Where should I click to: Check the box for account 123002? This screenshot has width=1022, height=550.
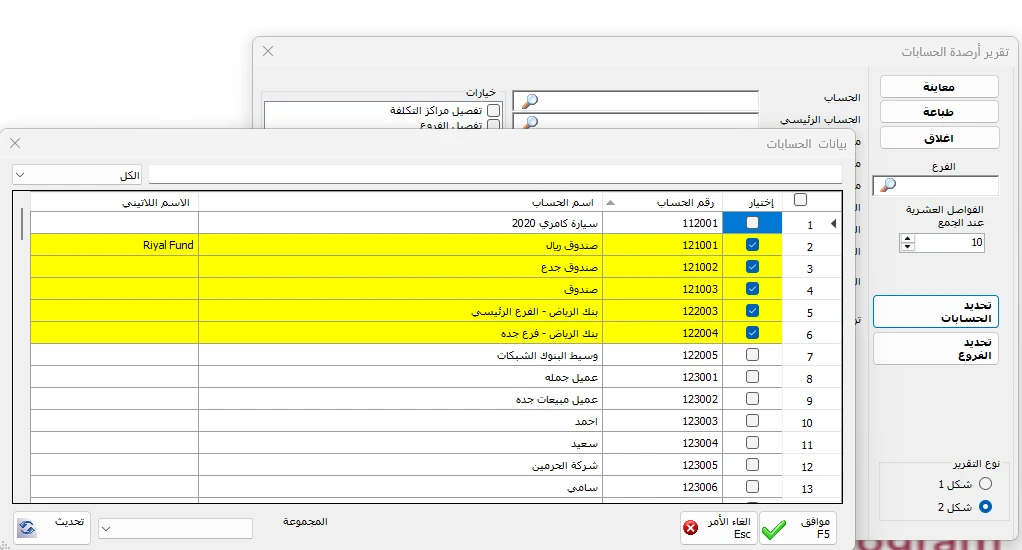(752, 399)
